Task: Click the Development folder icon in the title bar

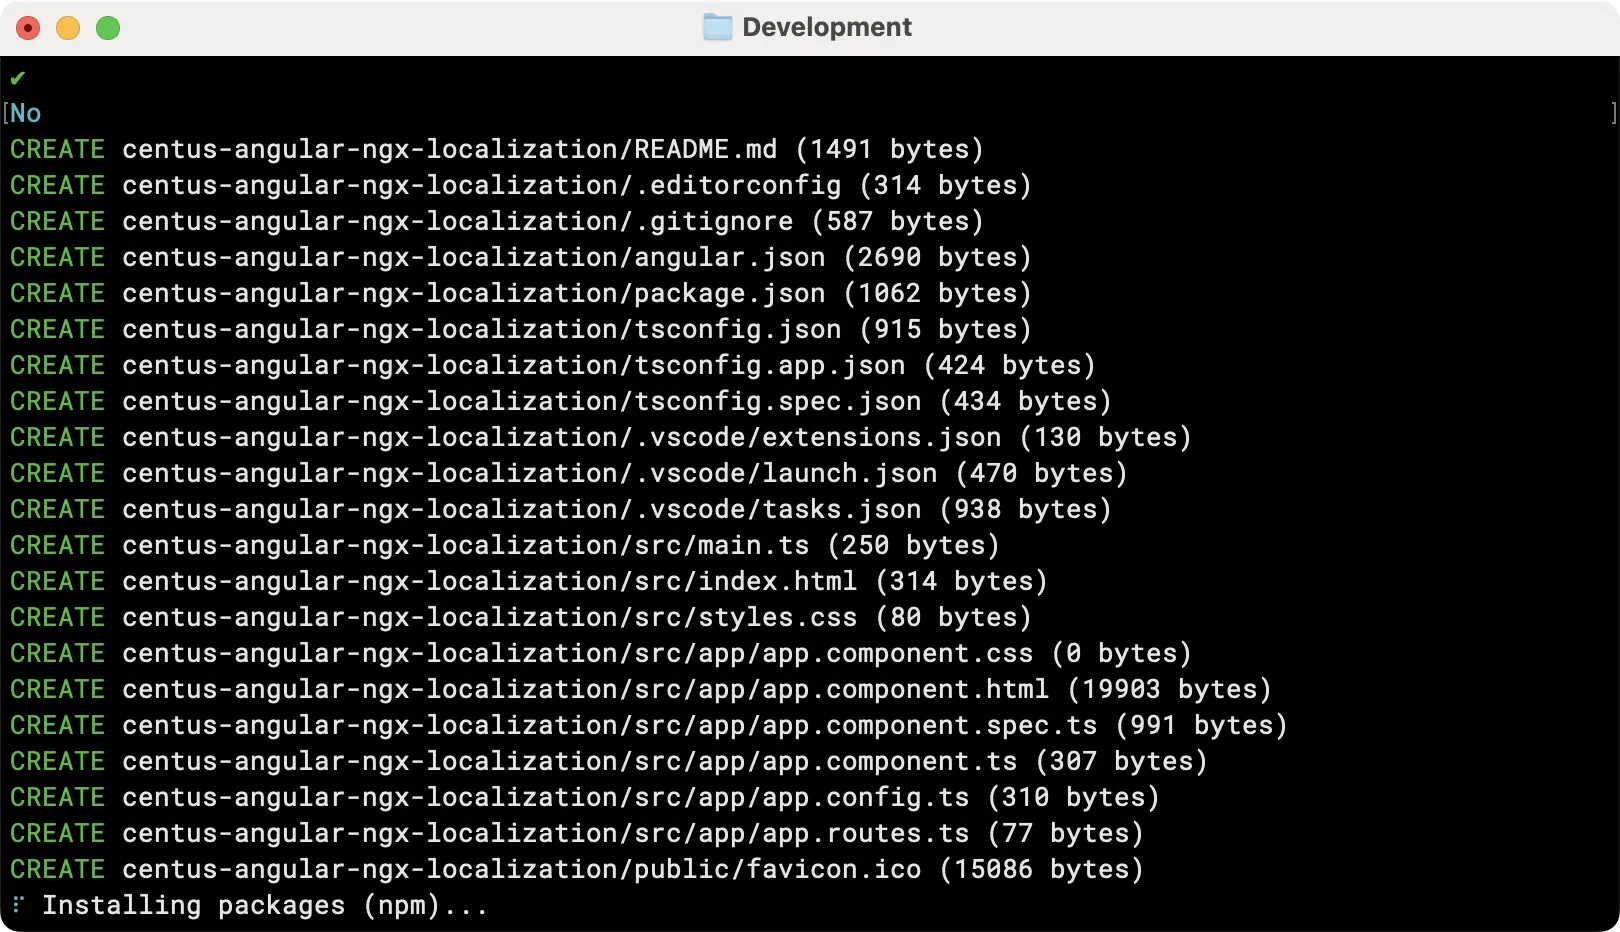Action: pyautogui.click(x=715, y=27)
